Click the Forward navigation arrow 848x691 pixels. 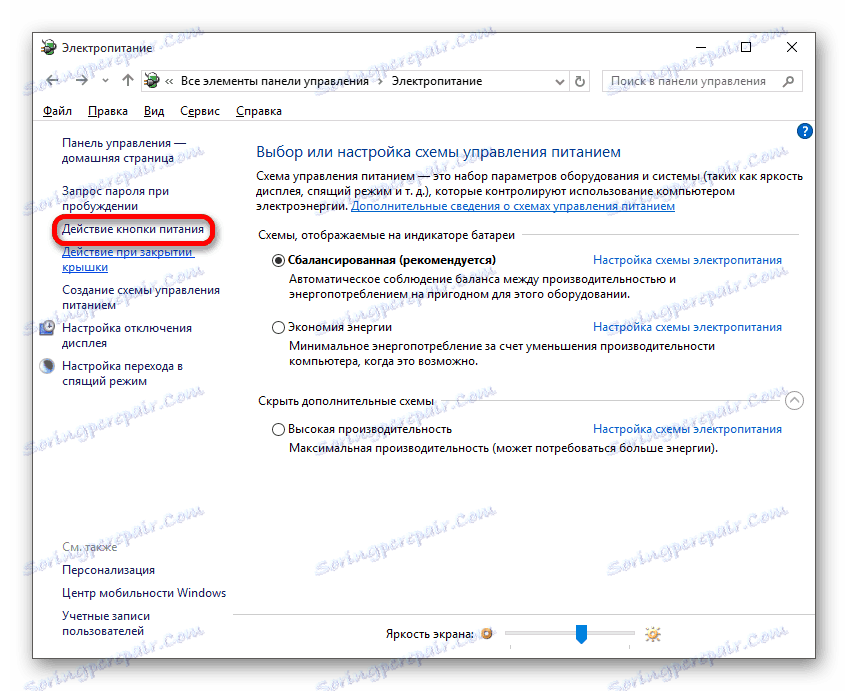click(82, 81)
